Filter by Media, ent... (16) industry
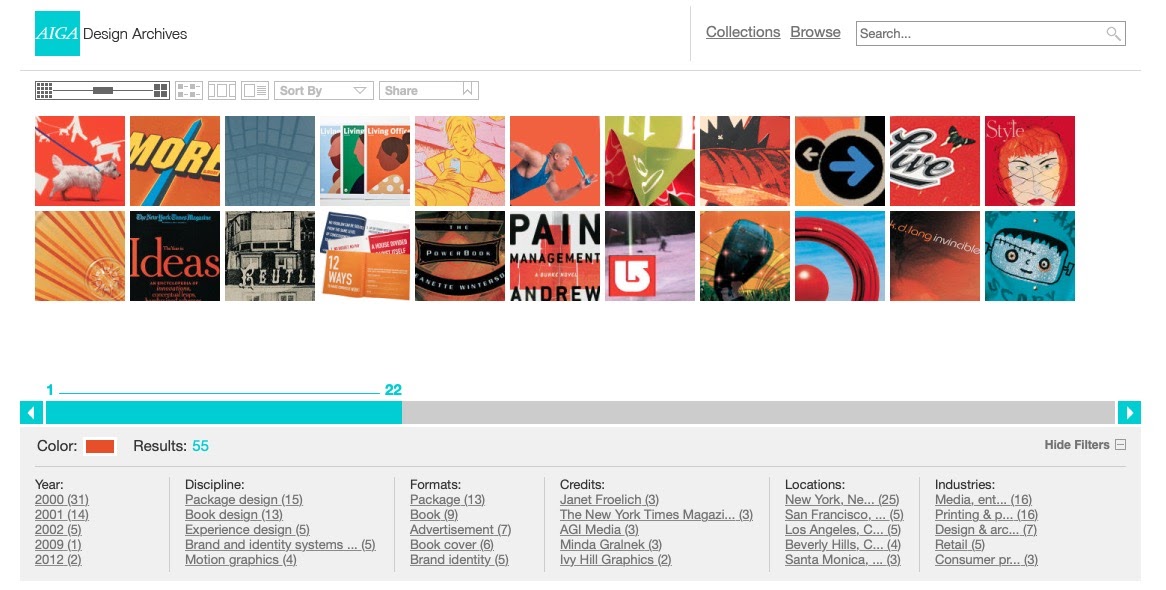The image size is (1166, 590). (984, 500)
